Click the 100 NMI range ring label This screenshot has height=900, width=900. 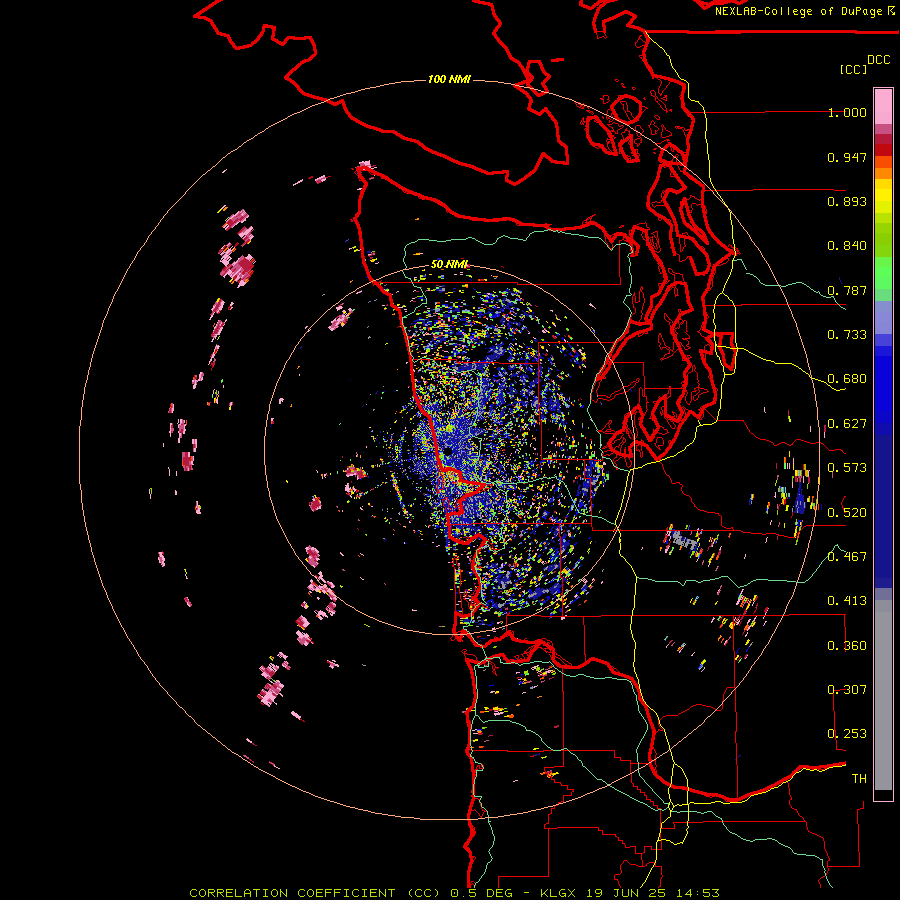pos(449,79)
